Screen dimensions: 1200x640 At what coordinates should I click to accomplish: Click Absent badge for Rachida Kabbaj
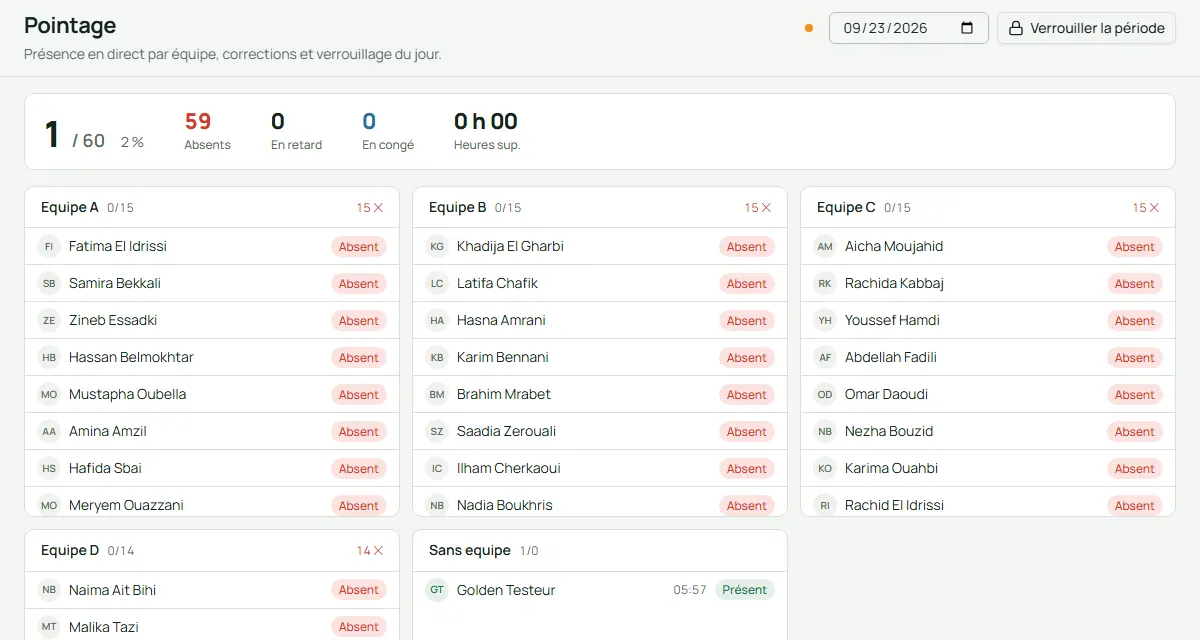(x=1135, y=283)
